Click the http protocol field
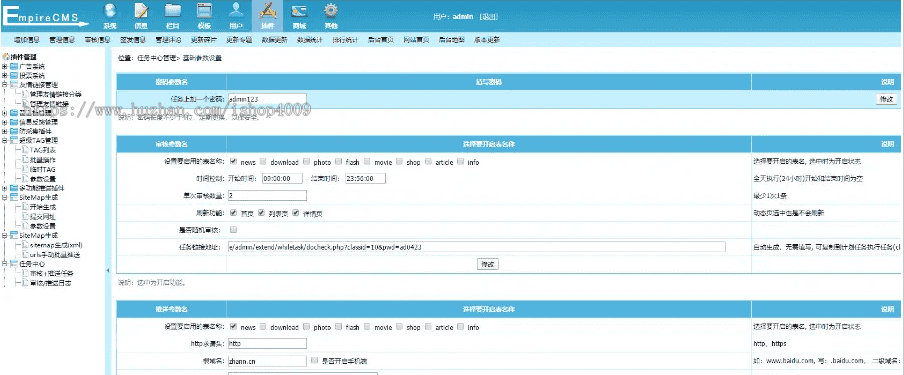 click(x=267, y=343)
